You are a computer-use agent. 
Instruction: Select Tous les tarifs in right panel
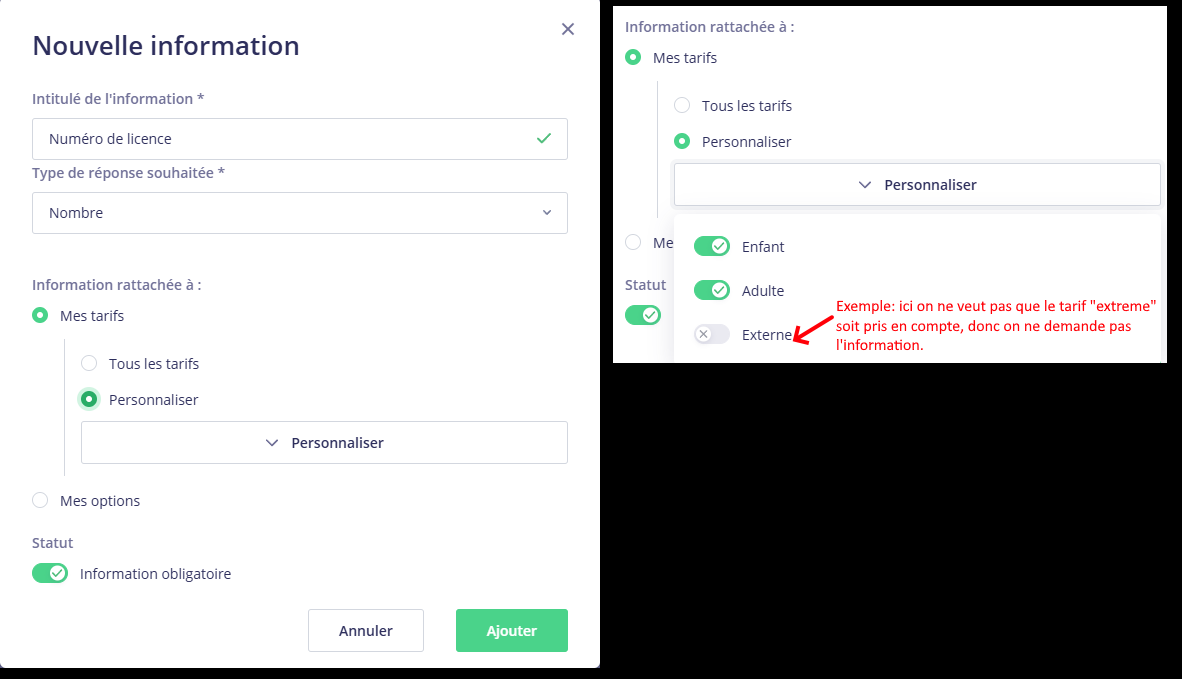682,105
